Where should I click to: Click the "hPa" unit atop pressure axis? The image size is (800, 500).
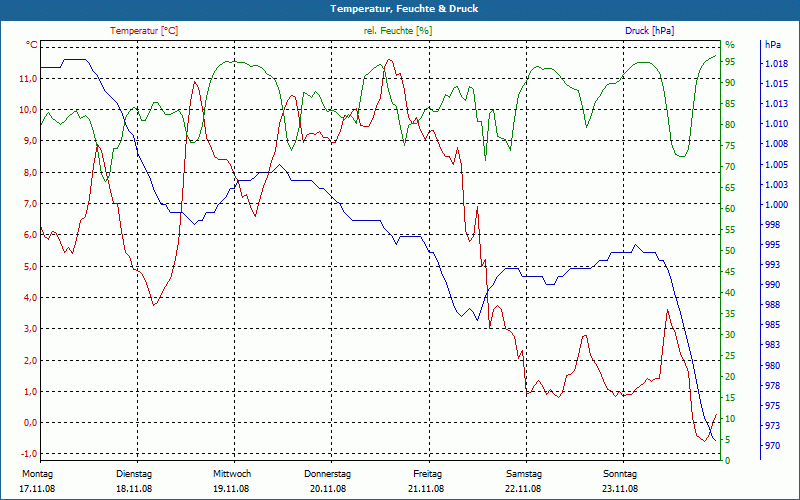click(x=772, y=45)
